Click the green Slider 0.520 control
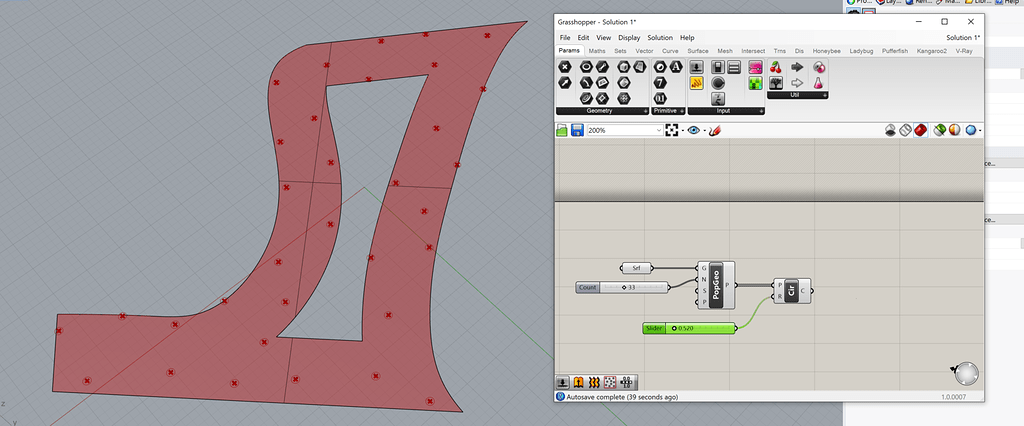Screen dimensions: 1024x426 point(689,328)
